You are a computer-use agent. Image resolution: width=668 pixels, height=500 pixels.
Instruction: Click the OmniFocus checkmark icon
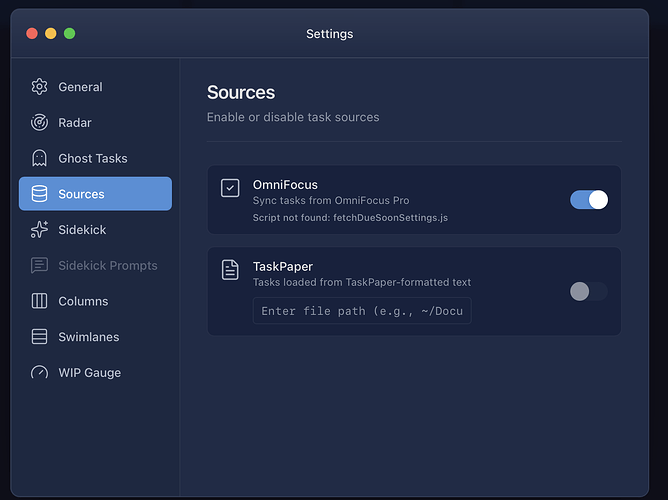[x=230, y=188]
